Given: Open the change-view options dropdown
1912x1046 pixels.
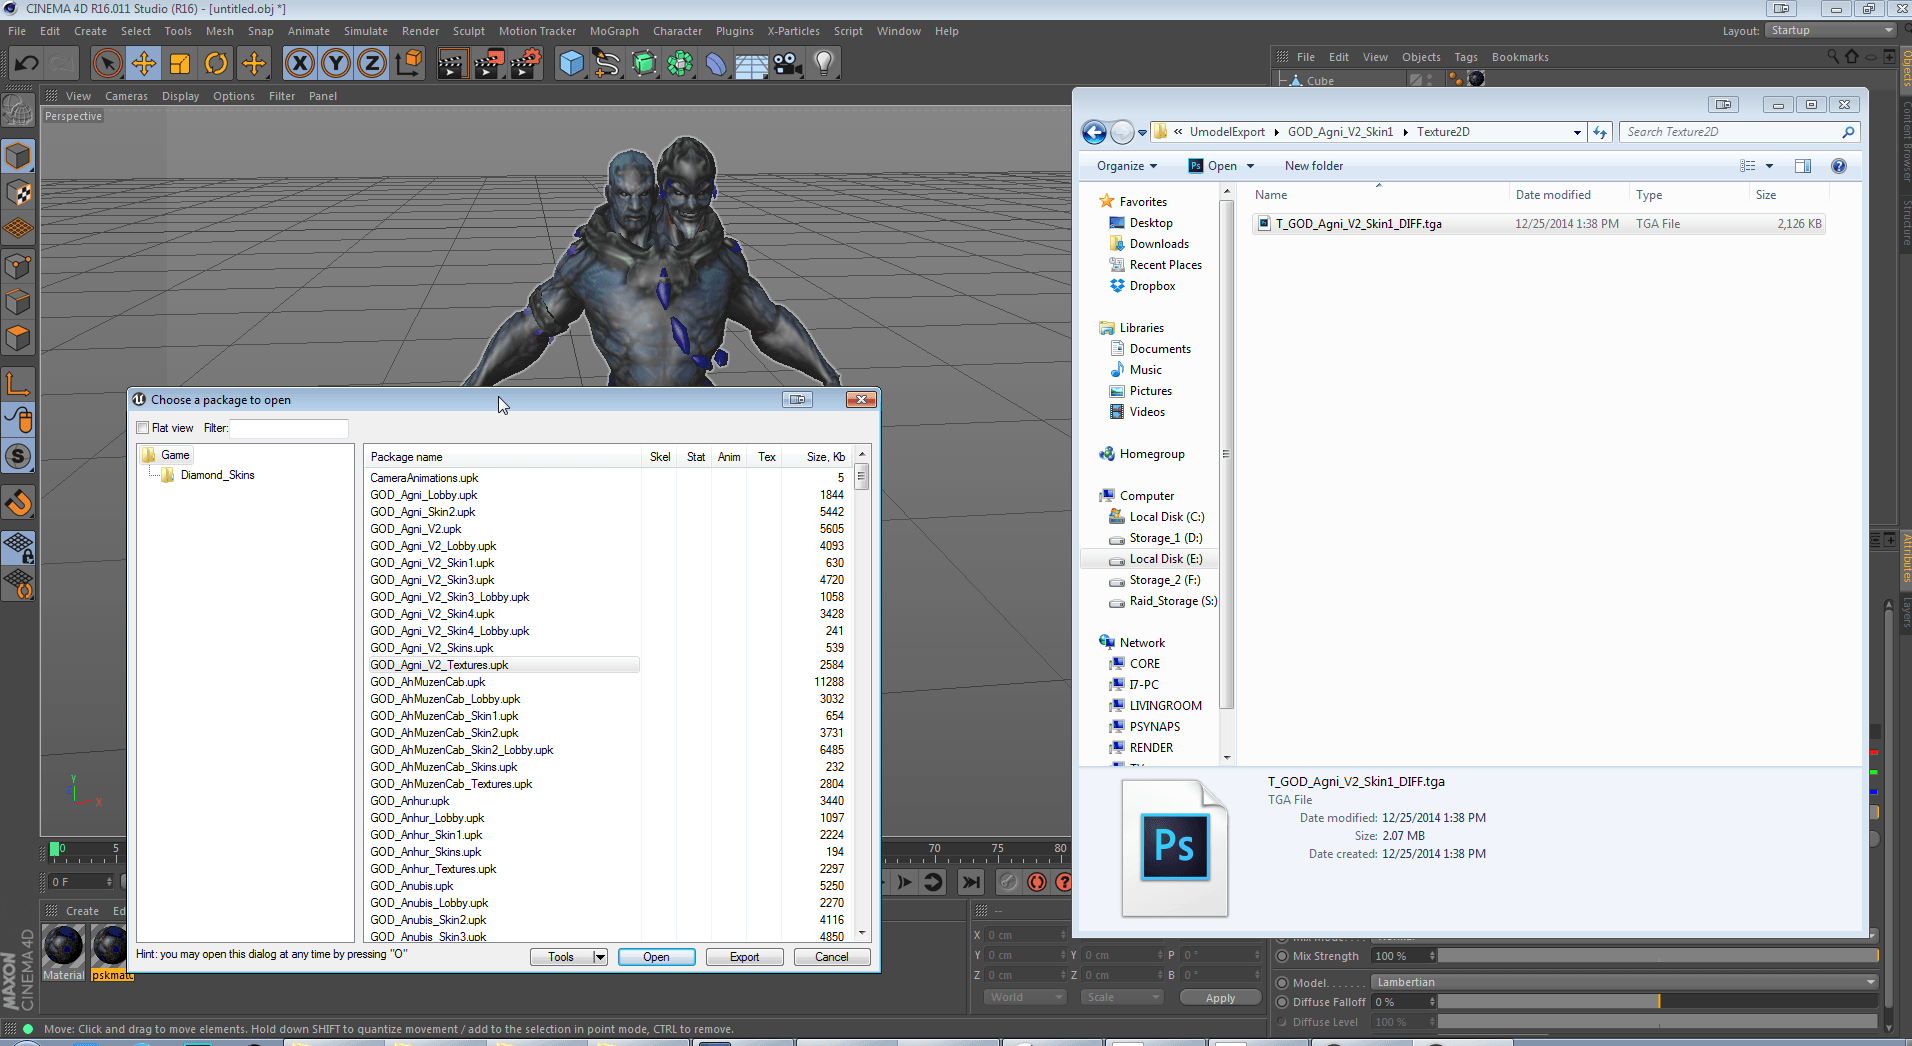Looking at the screenshot, I should coord(1769,166).
